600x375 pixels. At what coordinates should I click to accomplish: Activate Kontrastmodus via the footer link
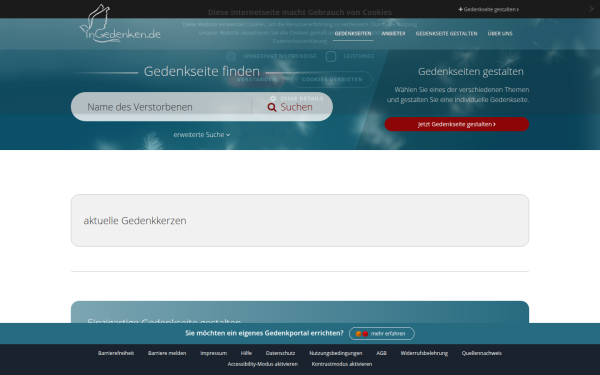click(342, 364)
